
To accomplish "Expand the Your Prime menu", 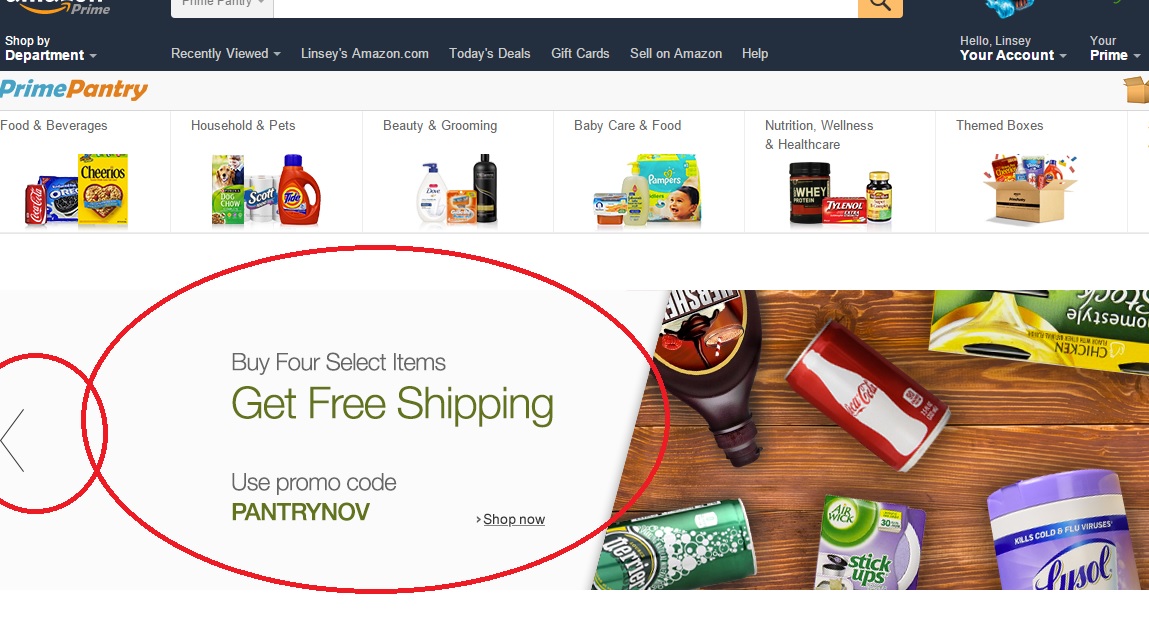I will (1115, 48).
